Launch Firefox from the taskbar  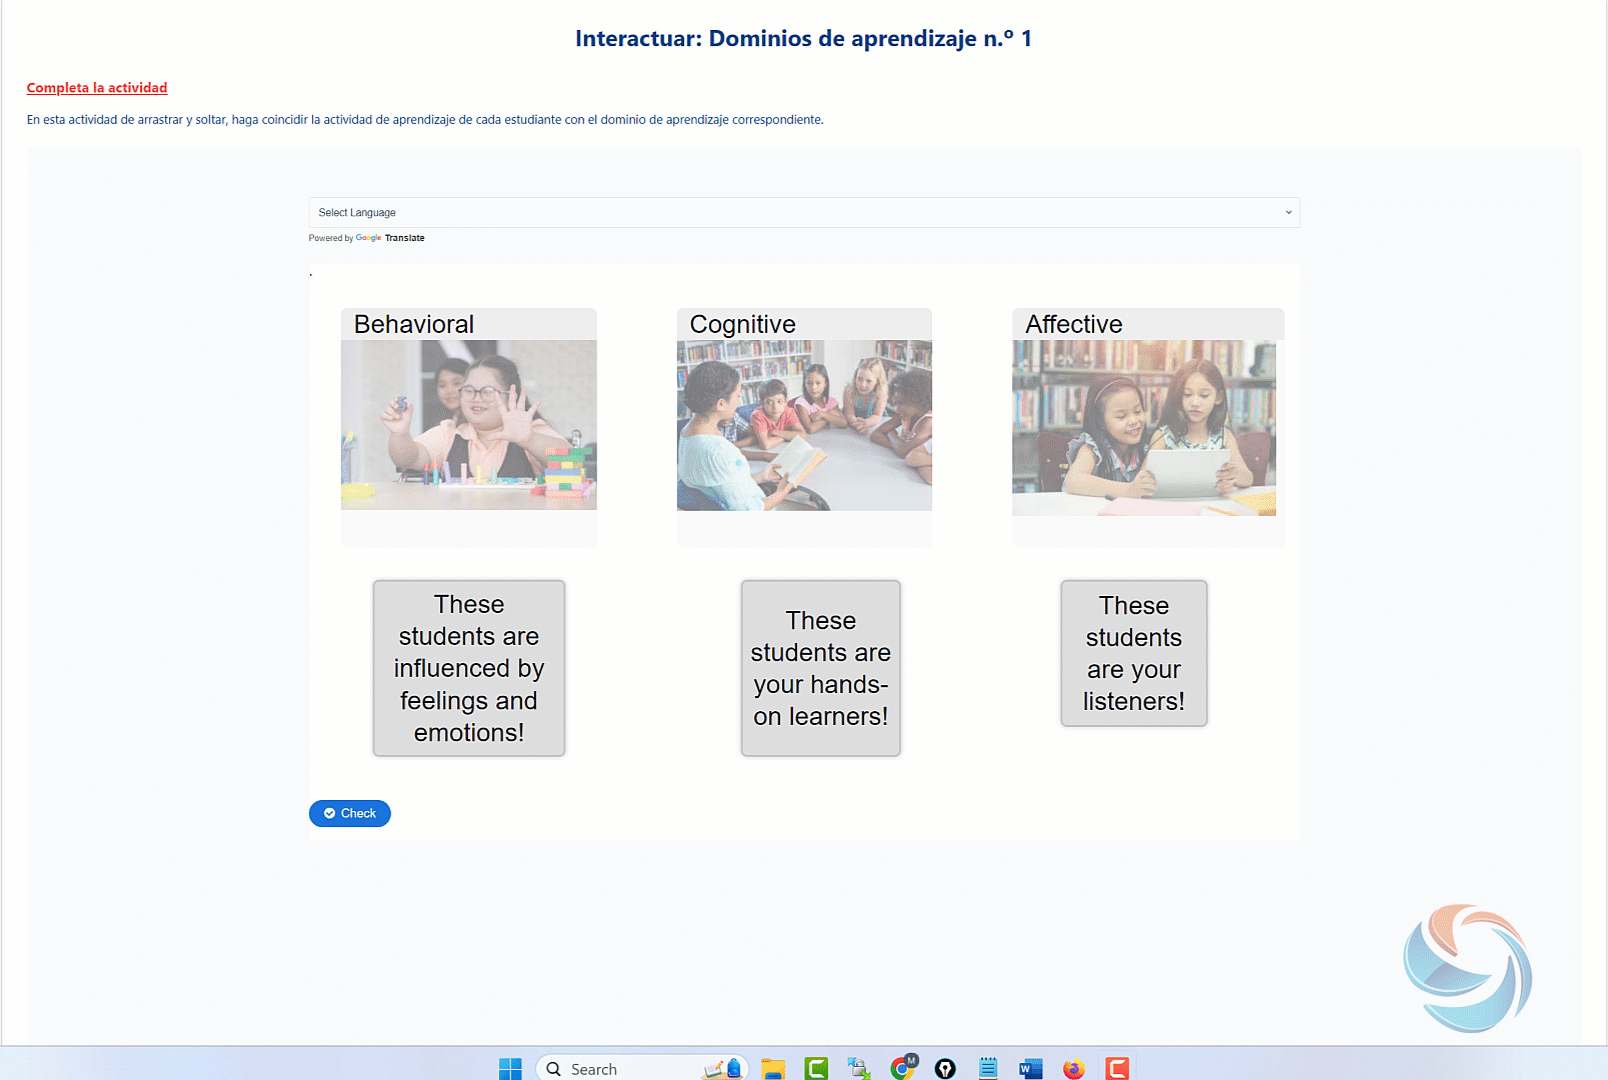(1073, 1068)
